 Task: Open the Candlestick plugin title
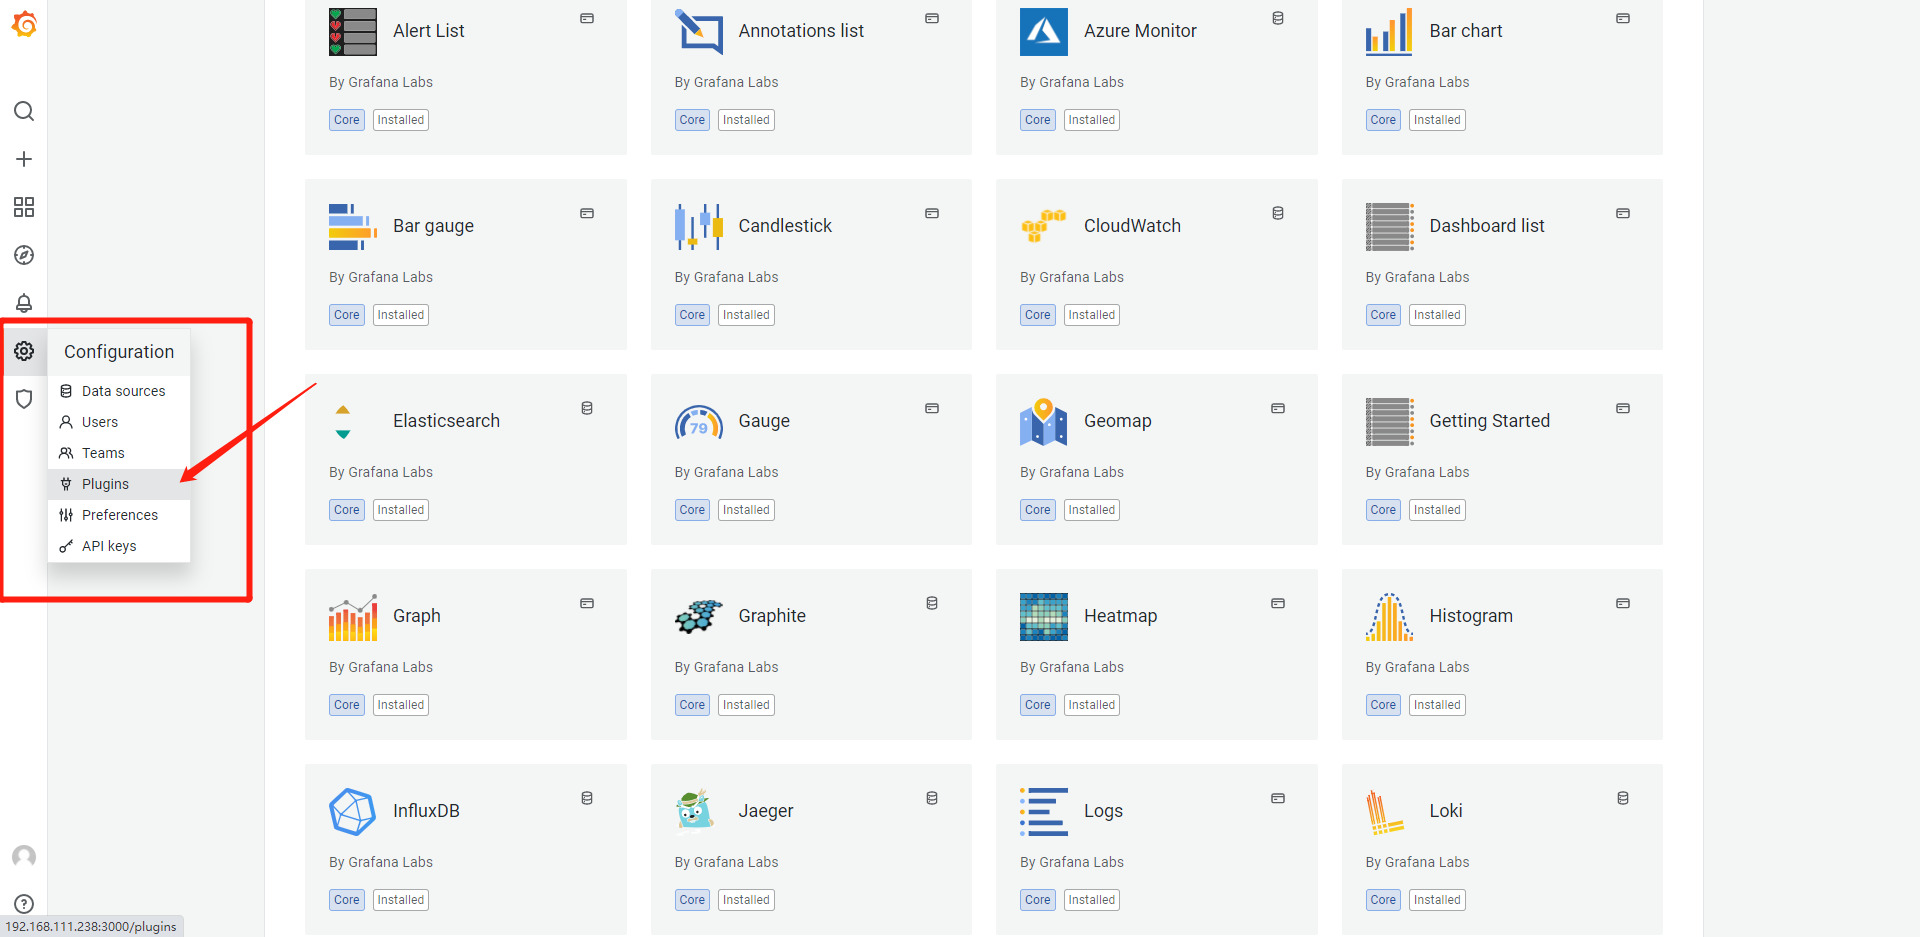click(785, 226)
